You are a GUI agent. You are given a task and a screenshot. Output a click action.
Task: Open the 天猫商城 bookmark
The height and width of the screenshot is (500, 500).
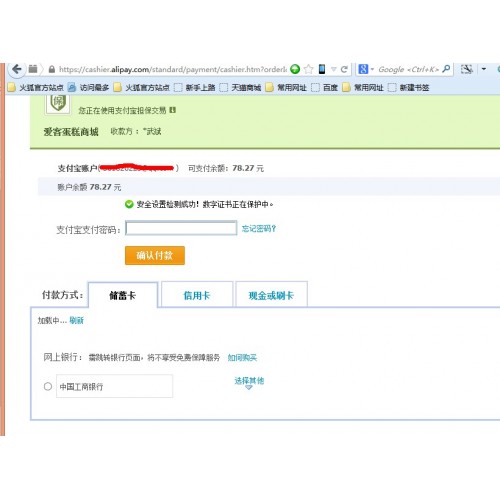pyautogui.click(x=241, y=88)
